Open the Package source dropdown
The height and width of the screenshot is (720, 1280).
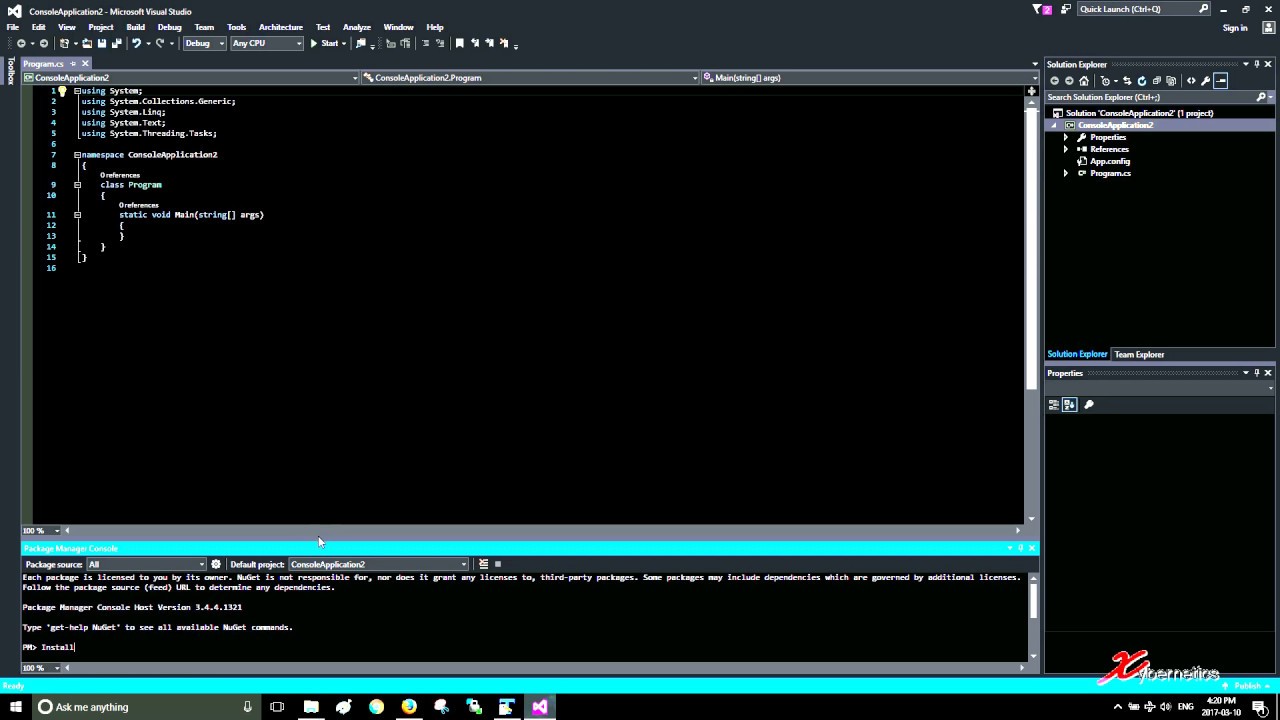[x=146, y=564]
